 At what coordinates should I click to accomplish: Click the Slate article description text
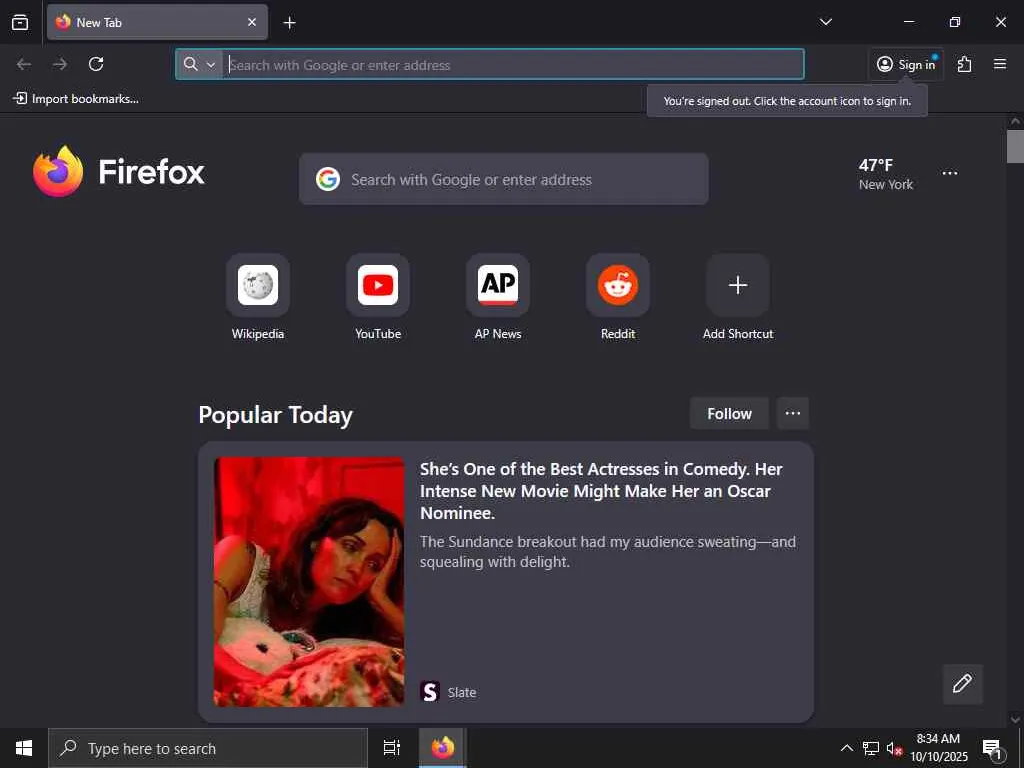608,552
